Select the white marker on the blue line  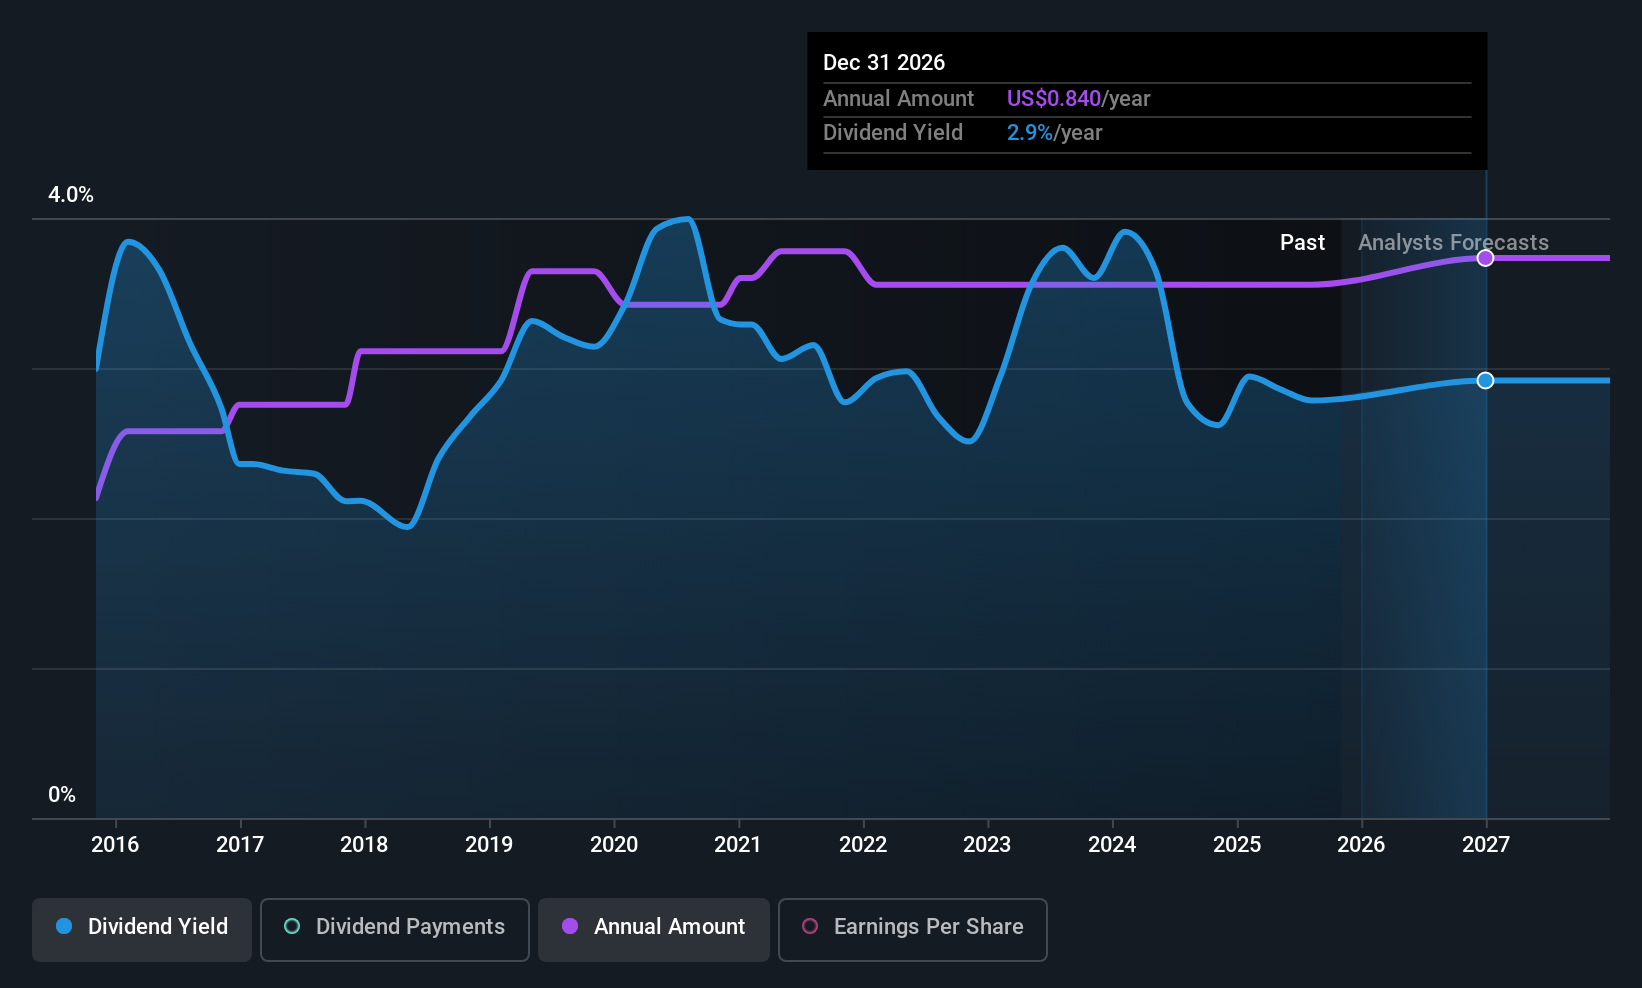[1485, 380]
